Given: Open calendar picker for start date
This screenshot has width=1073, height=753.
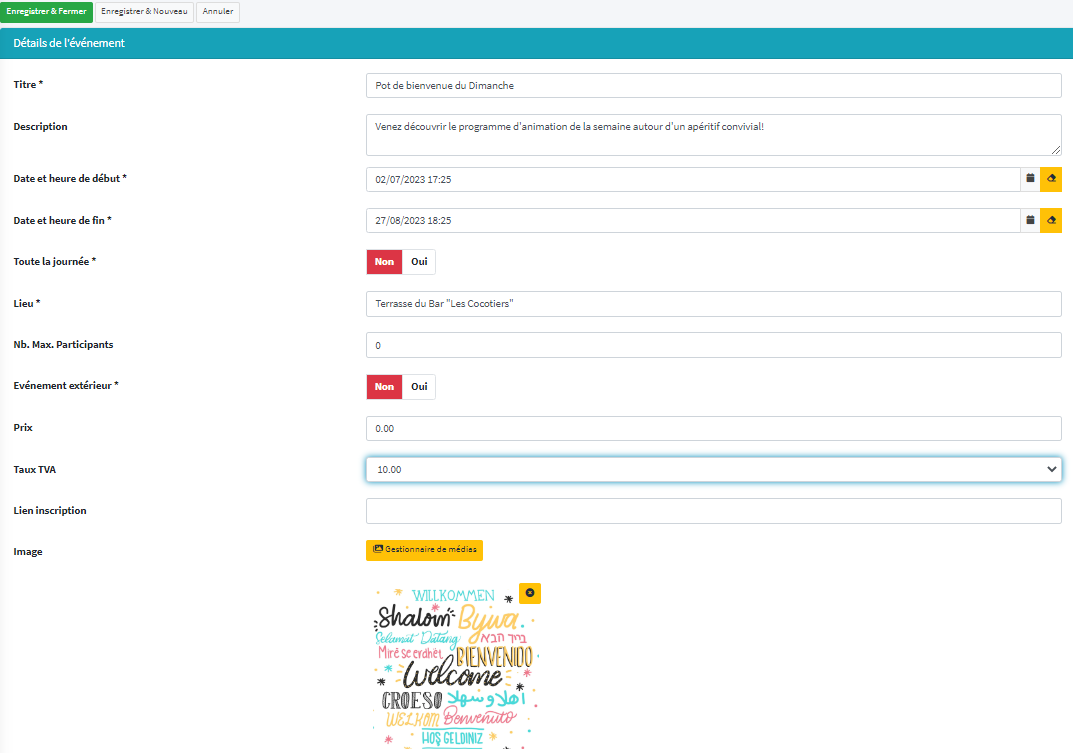Looking at the screenshot, I should 1030,179.
